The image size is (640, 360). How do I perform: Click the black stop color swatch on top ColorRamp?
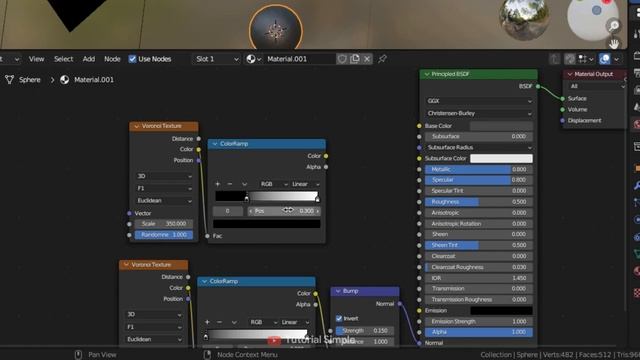coord(267,224)
